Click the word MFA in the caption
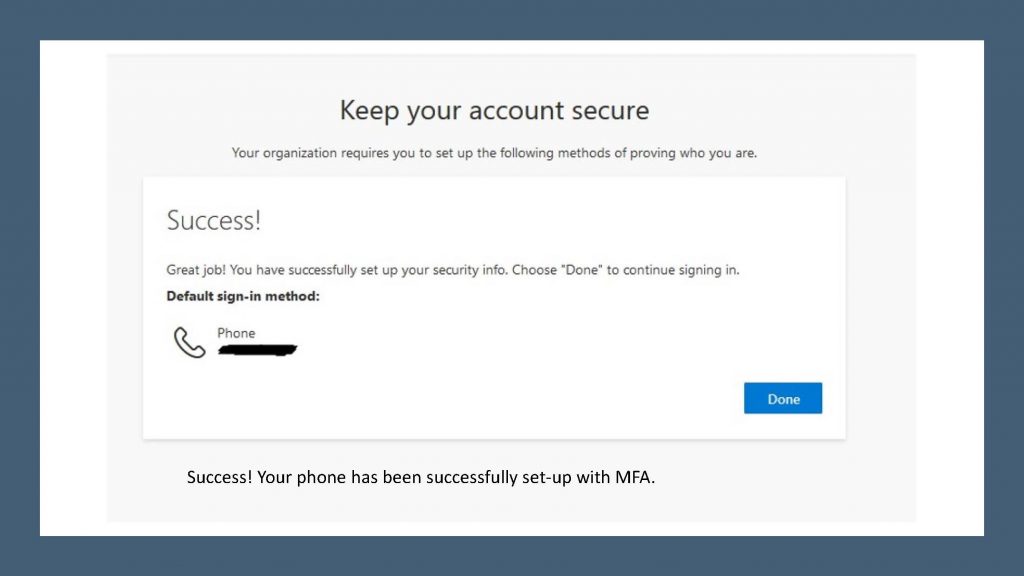 pyautogui.click(x=635, y=477)
